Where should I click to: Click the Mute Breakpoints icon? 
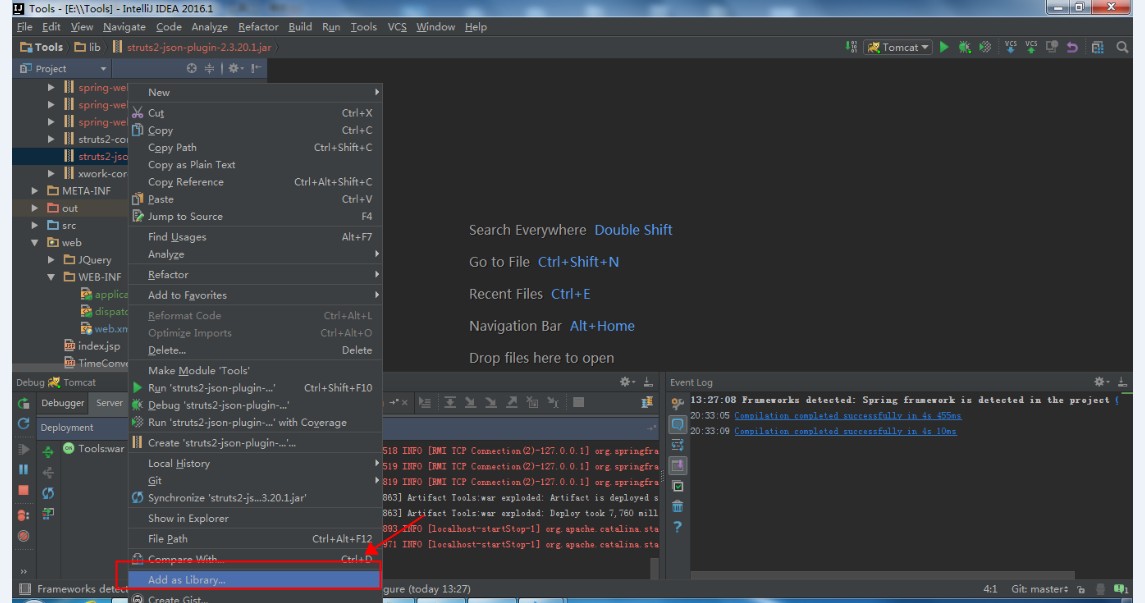coord(23,536)
